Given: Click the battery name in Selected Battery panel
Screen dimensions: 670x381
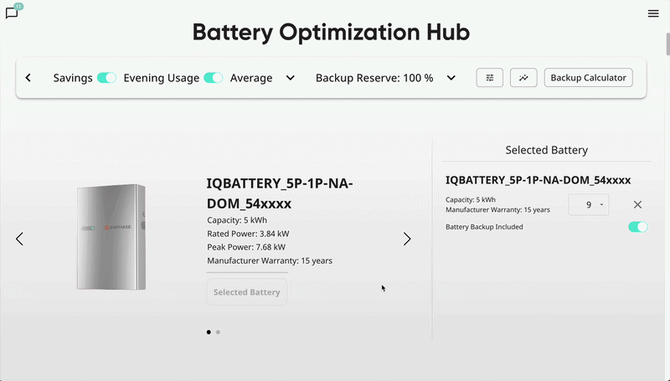Looking at the screenshot, I should click(538, 180).
